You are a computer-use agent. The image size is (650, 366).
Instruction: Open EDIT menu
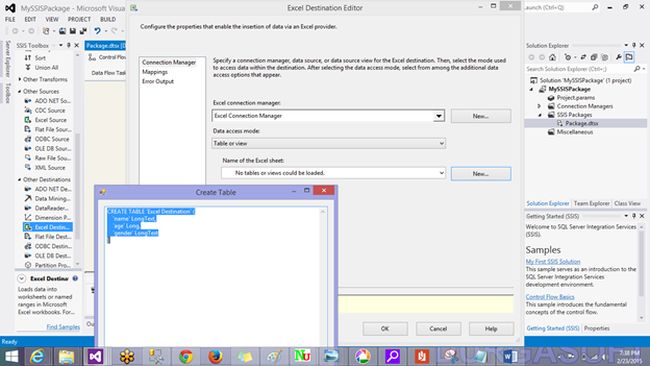30,19
